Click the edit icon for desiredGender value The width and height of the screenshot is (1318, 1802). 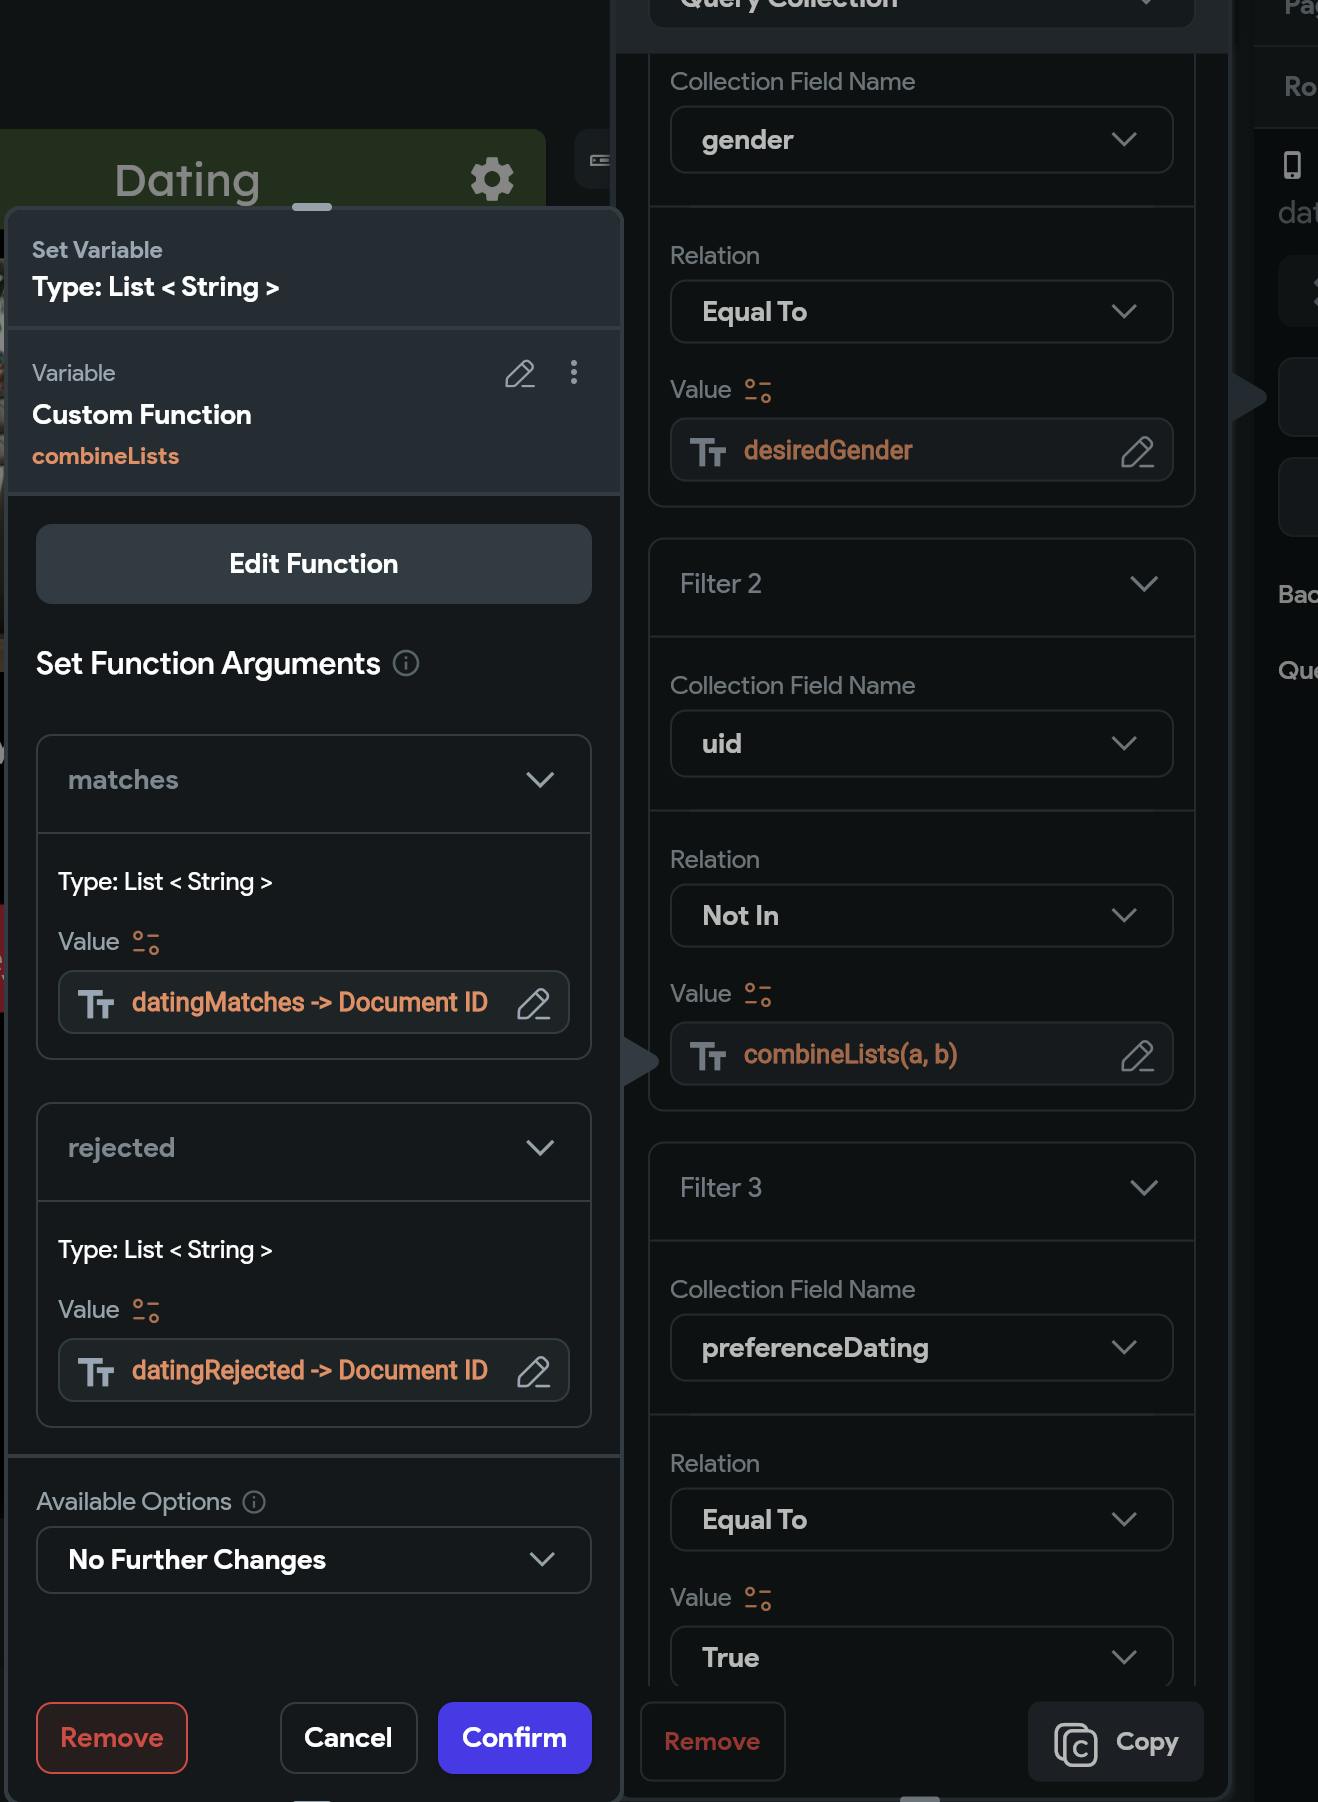coord(1137,452)
